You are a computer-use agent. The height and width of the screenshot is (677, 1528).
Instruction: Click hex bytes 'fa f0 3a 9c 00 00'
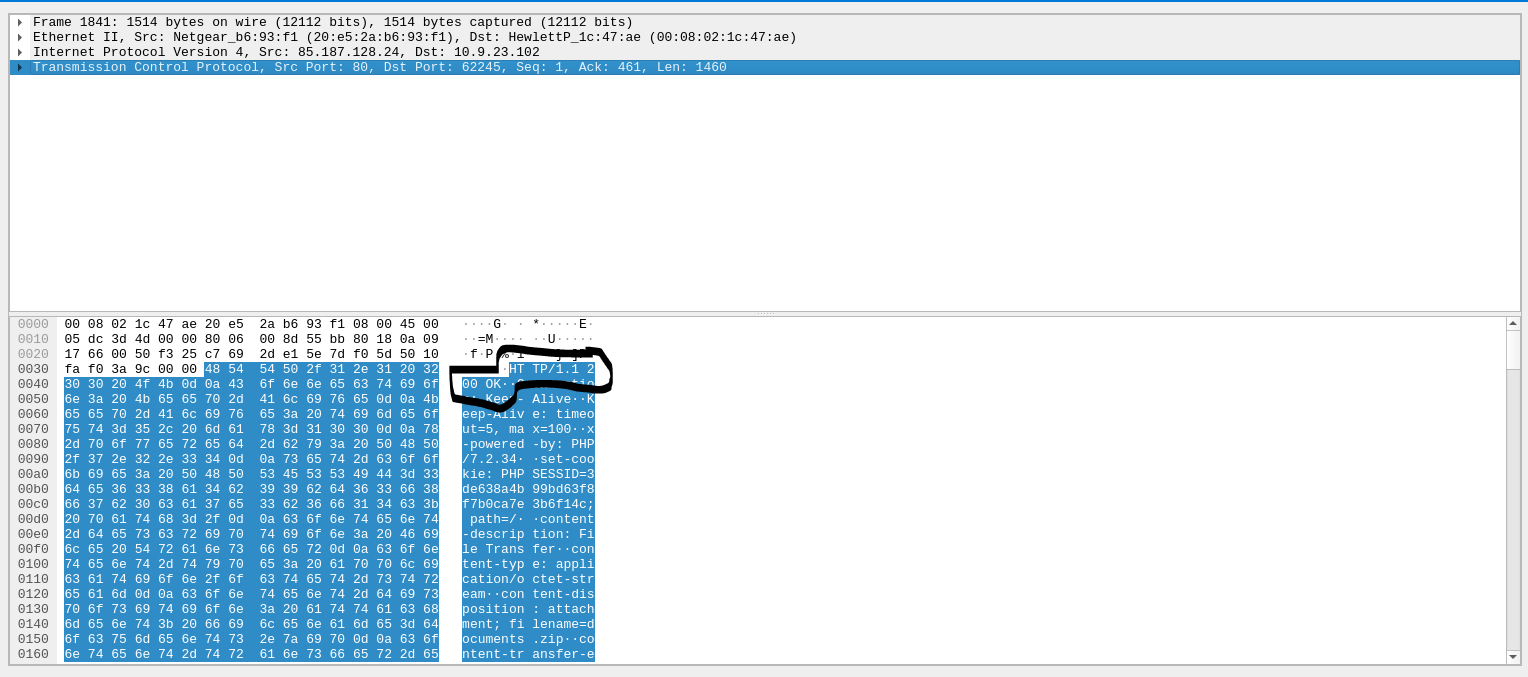(131, 369)
